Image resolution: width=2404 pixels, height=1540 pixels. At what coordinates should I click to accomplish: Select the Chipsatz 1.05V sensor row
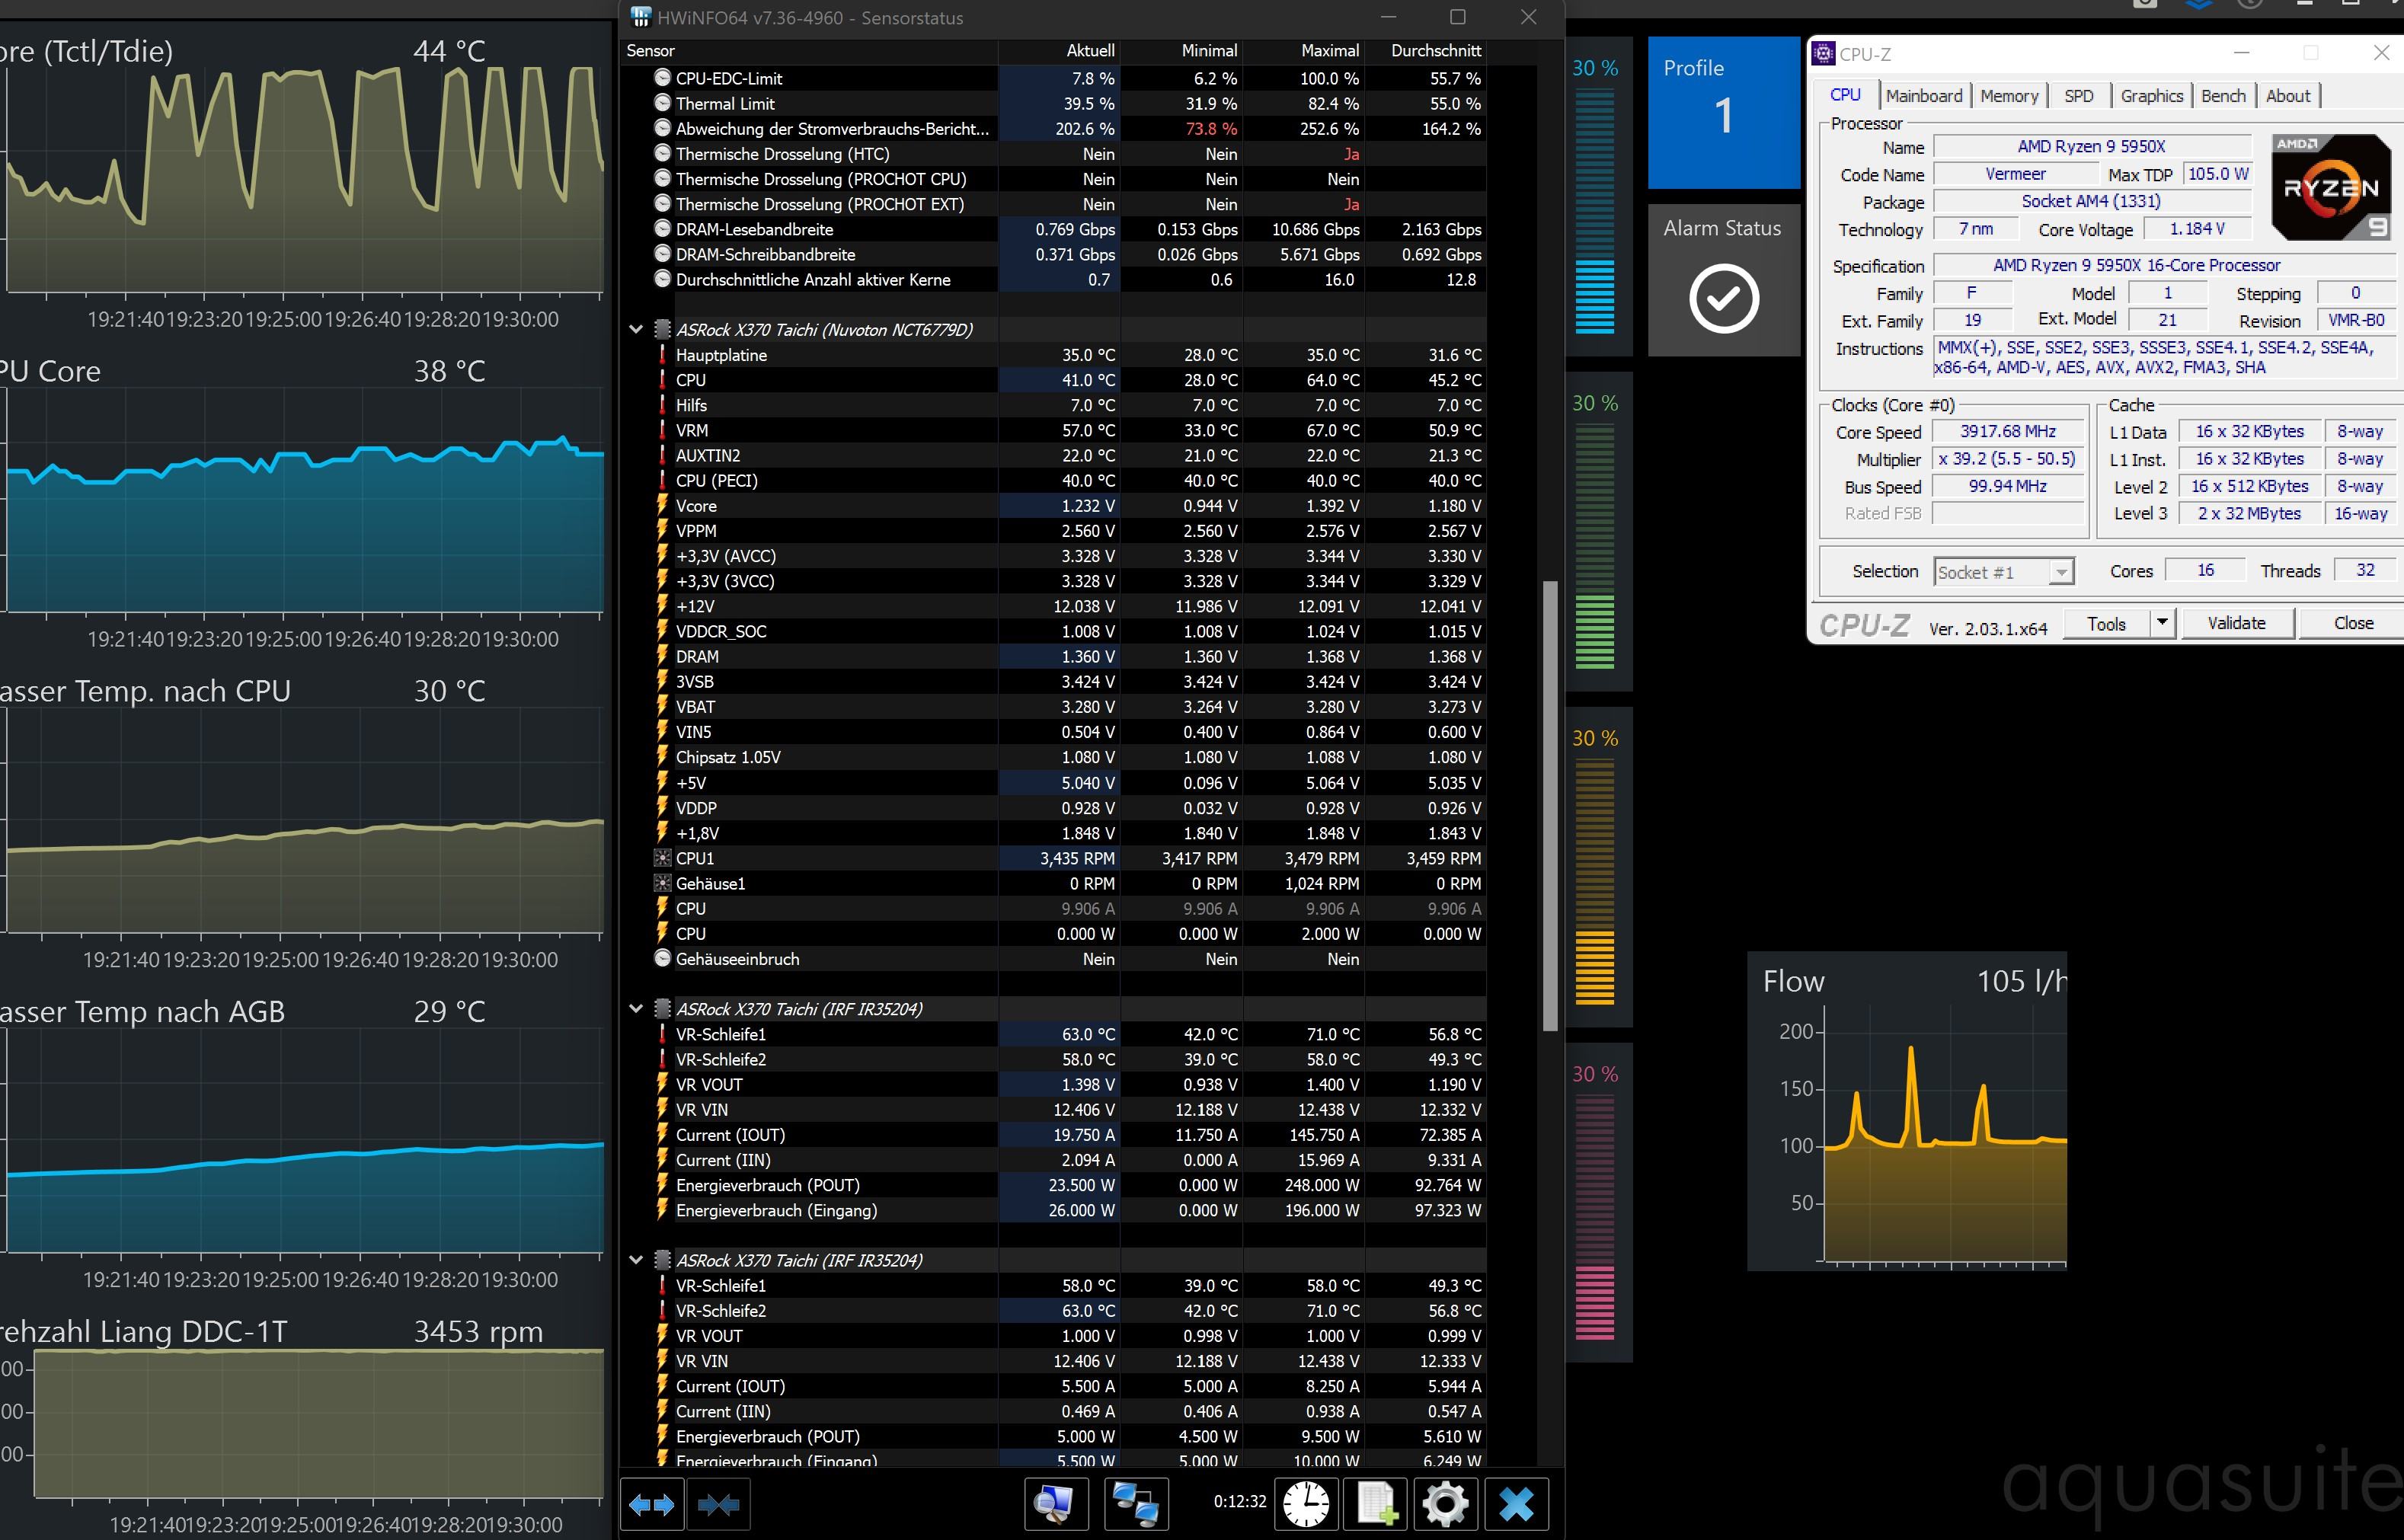1052,757
